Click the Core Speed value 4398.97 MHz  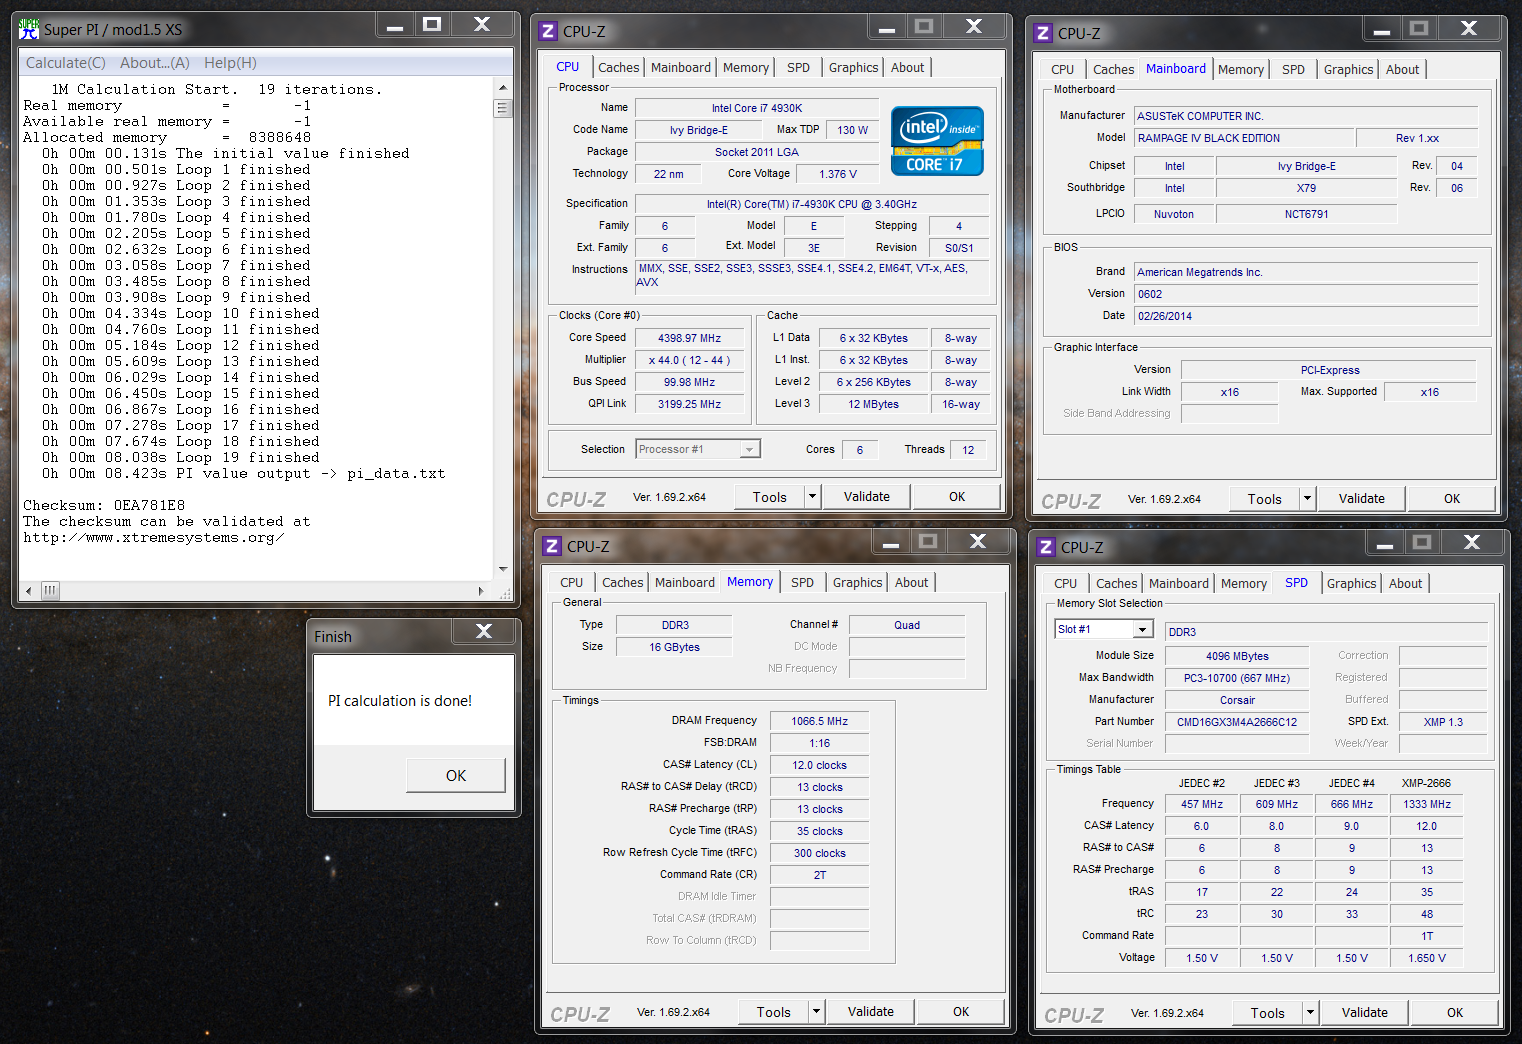689,338
